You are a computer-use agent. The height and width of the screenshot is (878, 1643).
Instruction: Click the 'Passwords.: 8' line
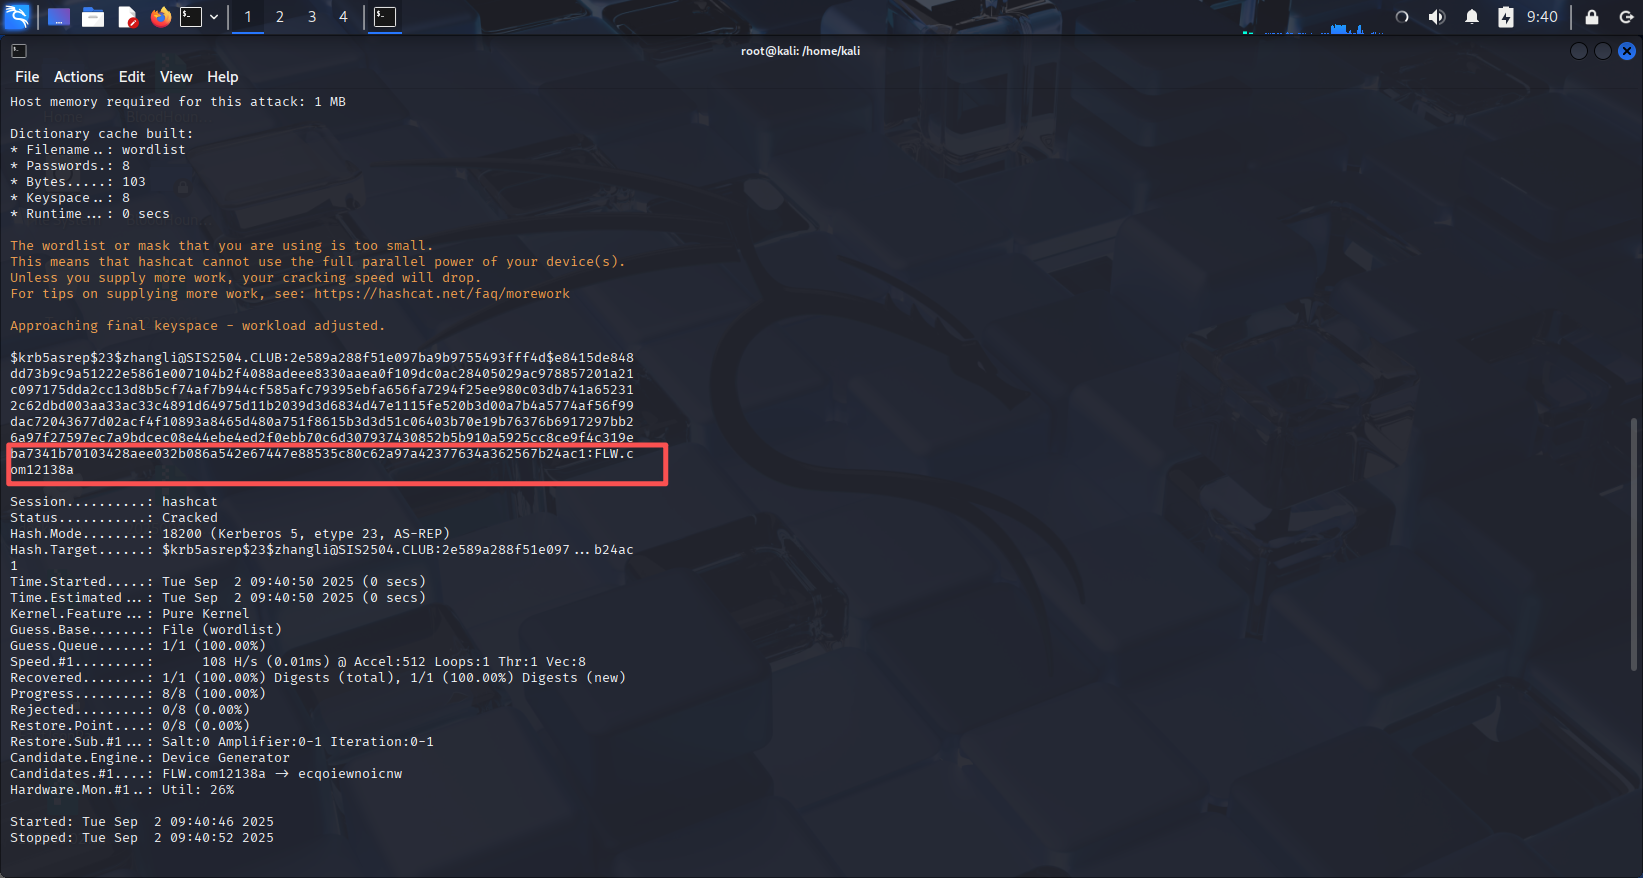(x=70, y=166)
